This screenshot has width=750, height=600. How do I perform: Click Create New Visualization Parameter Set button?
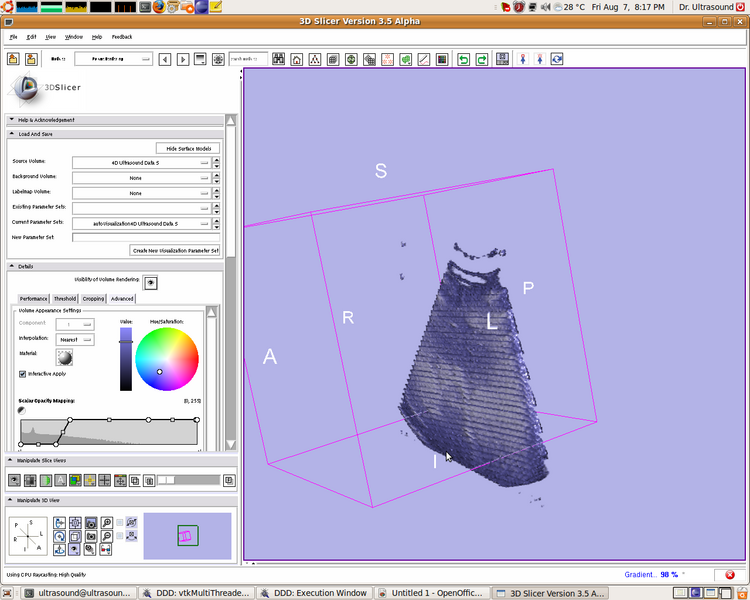(175, 250)
